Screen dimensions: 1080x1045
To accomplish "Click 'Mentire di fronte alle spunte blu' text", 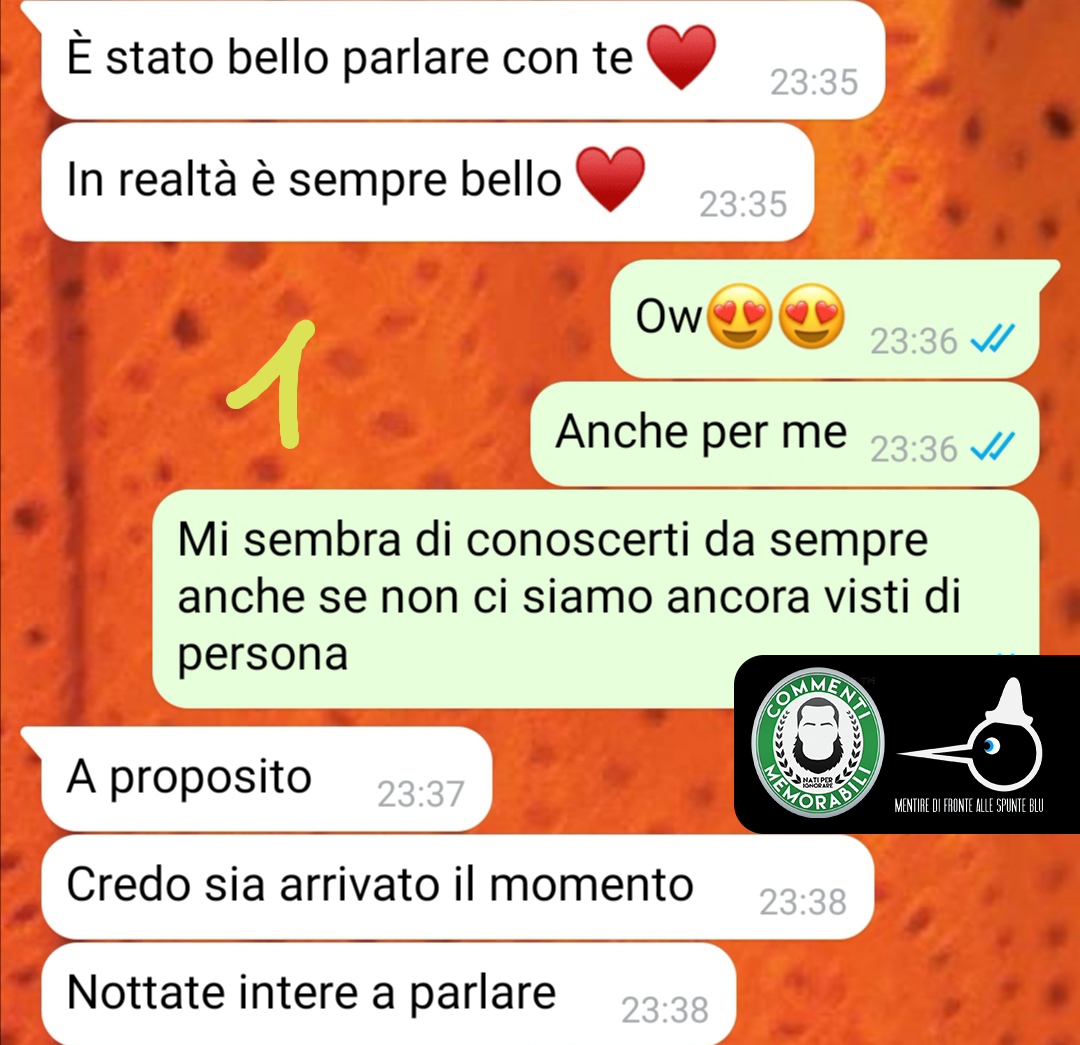I will point(968,805).
